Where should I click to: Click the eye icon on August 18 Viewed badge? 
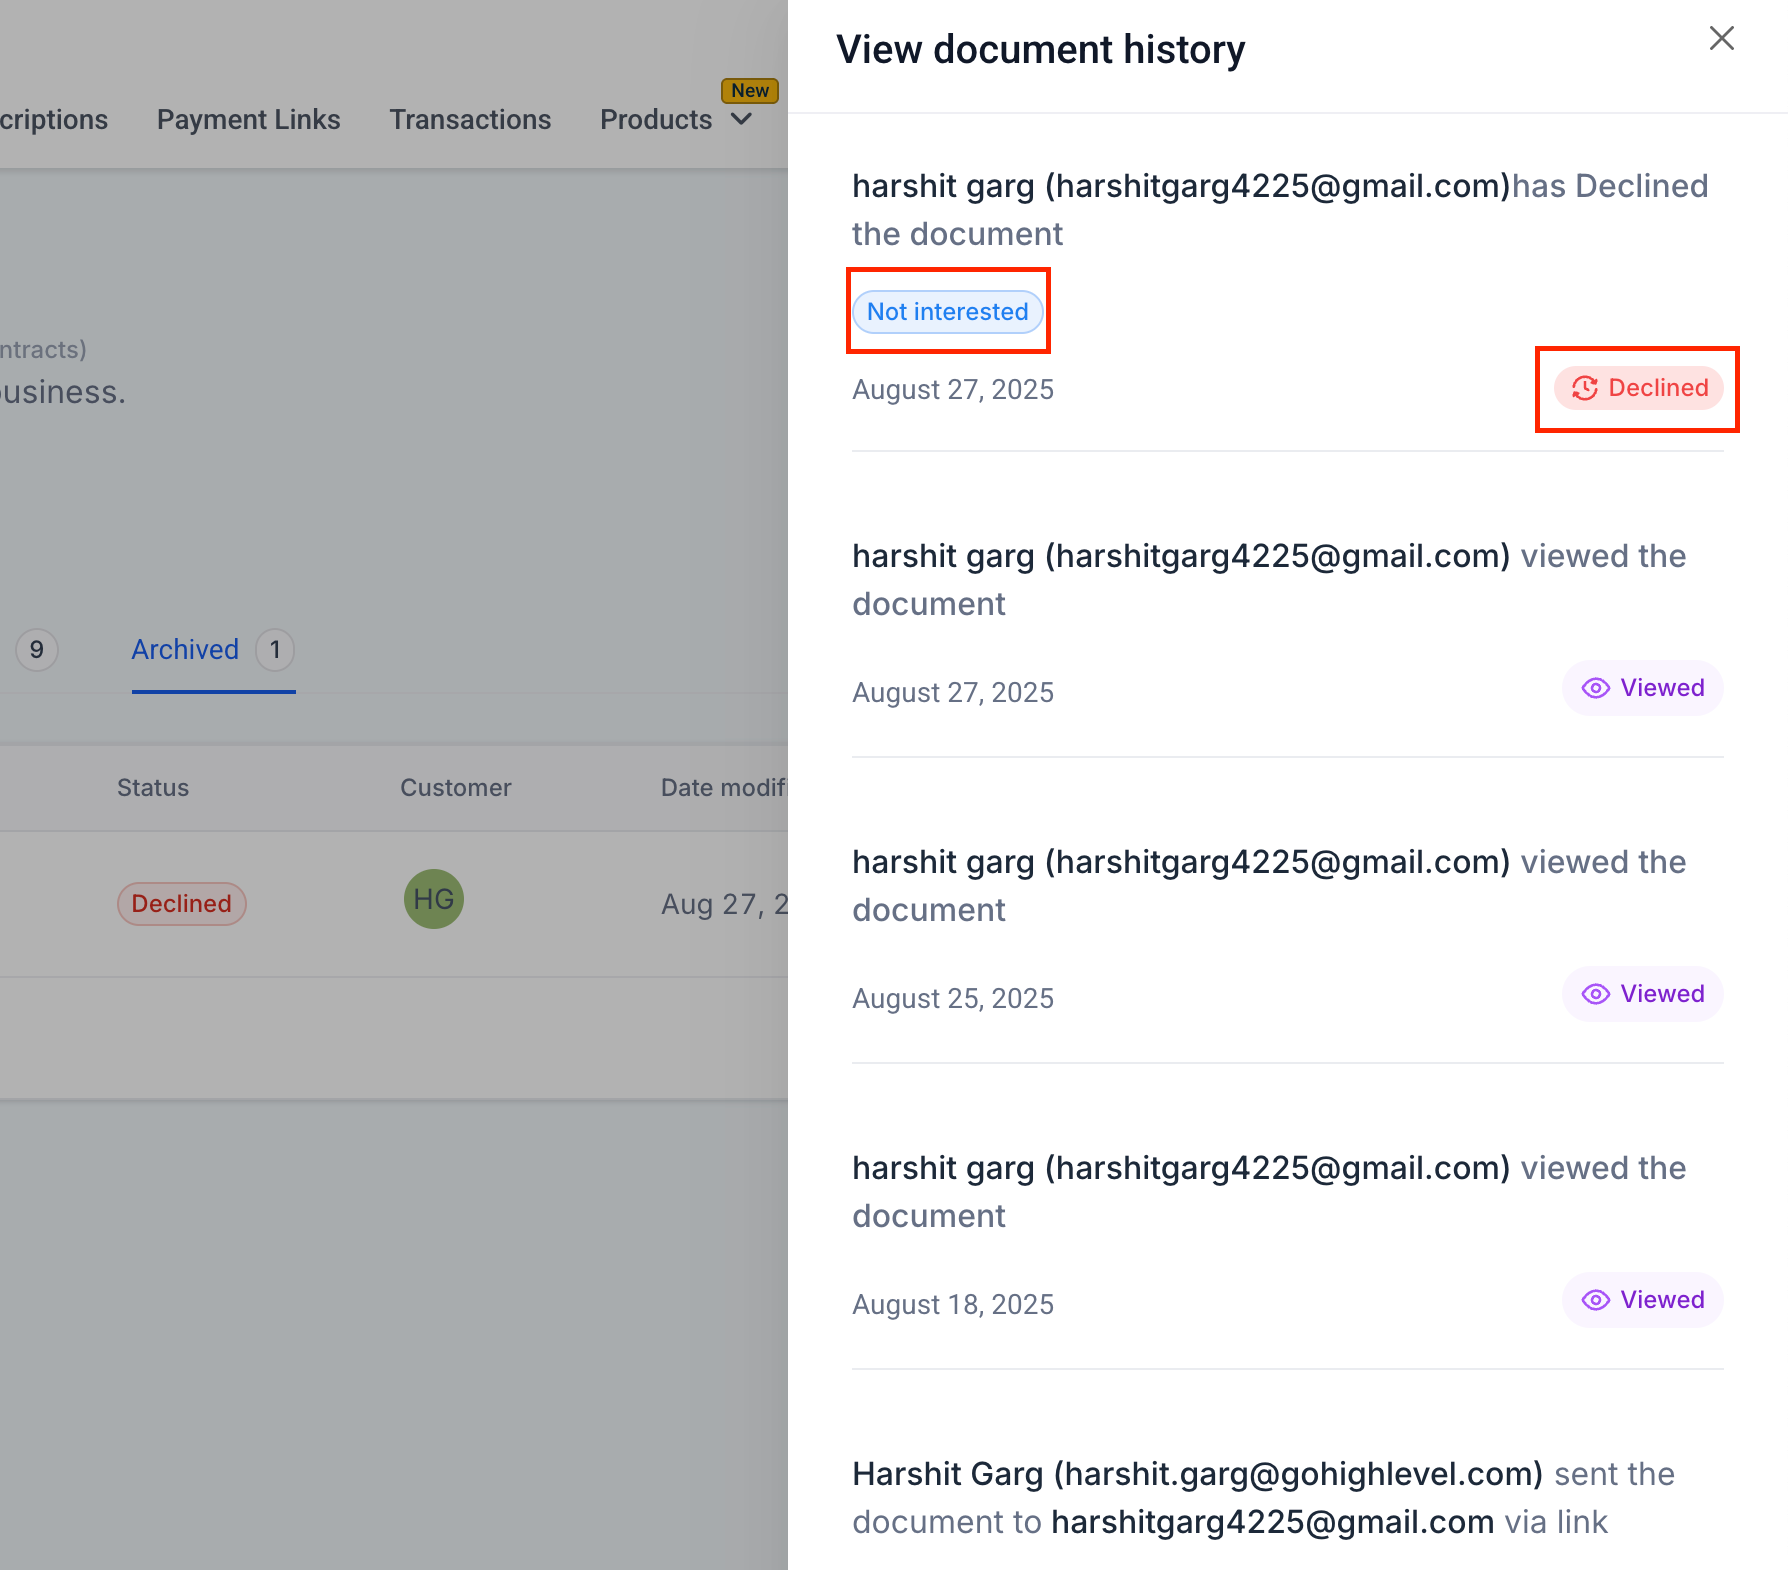1595,1300
